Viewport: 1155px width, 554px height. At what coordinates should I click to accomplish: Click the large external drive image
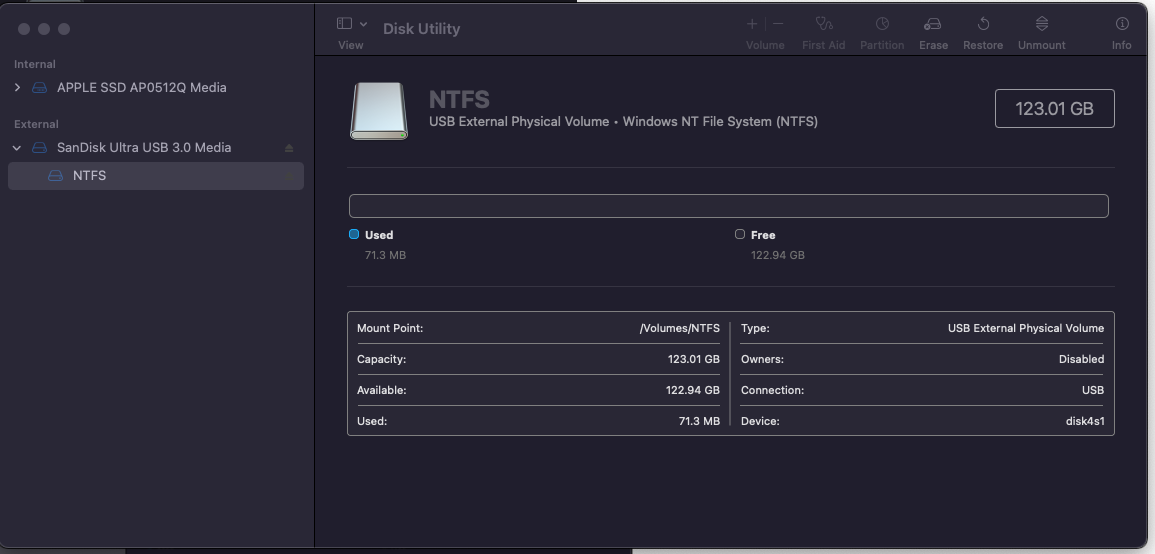[379, 111]
